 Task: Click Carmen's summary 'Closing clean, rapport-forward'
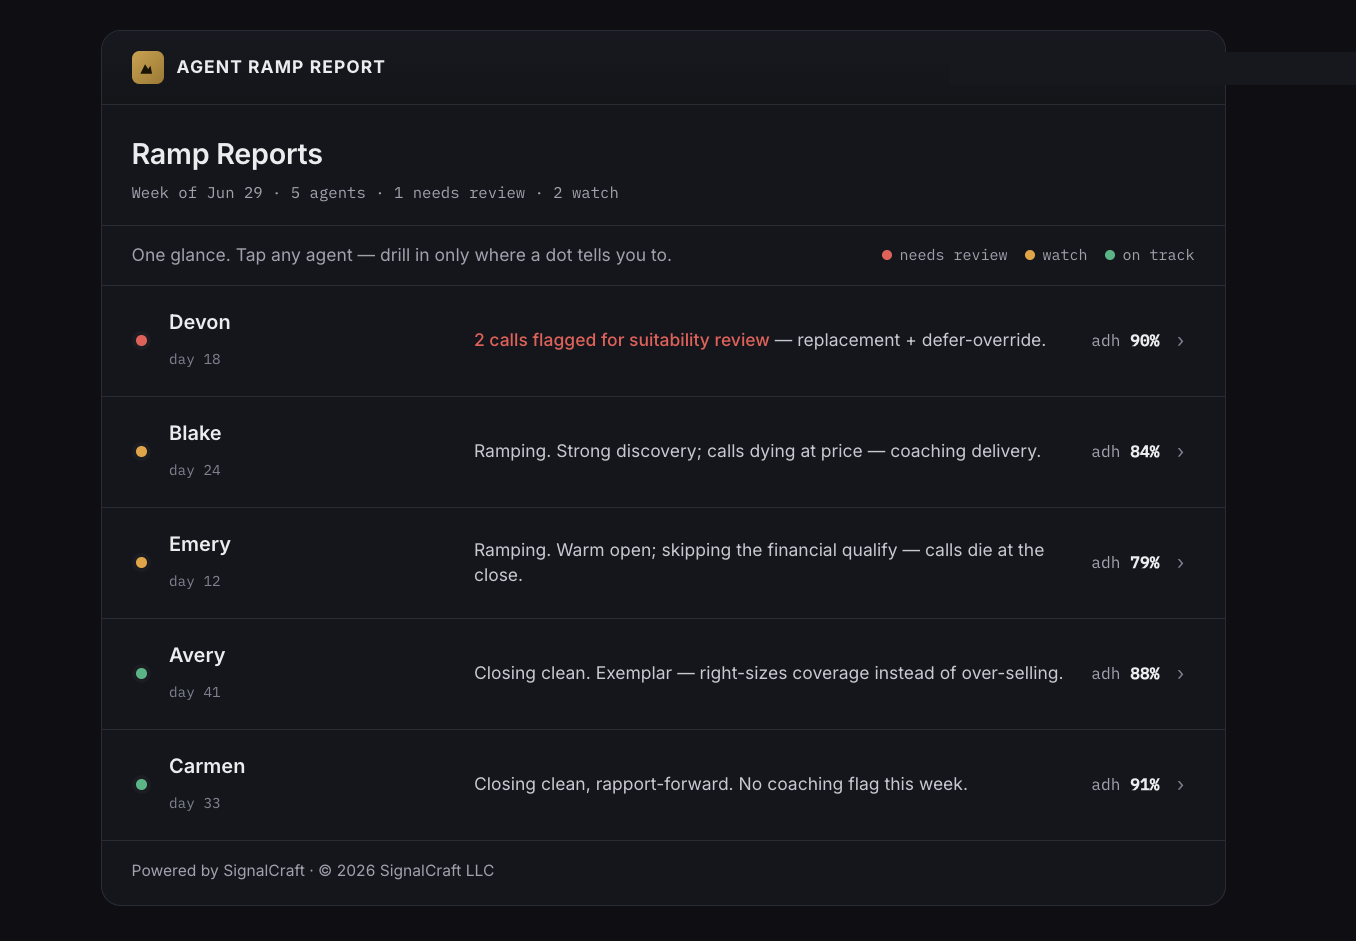pos(721,784)
